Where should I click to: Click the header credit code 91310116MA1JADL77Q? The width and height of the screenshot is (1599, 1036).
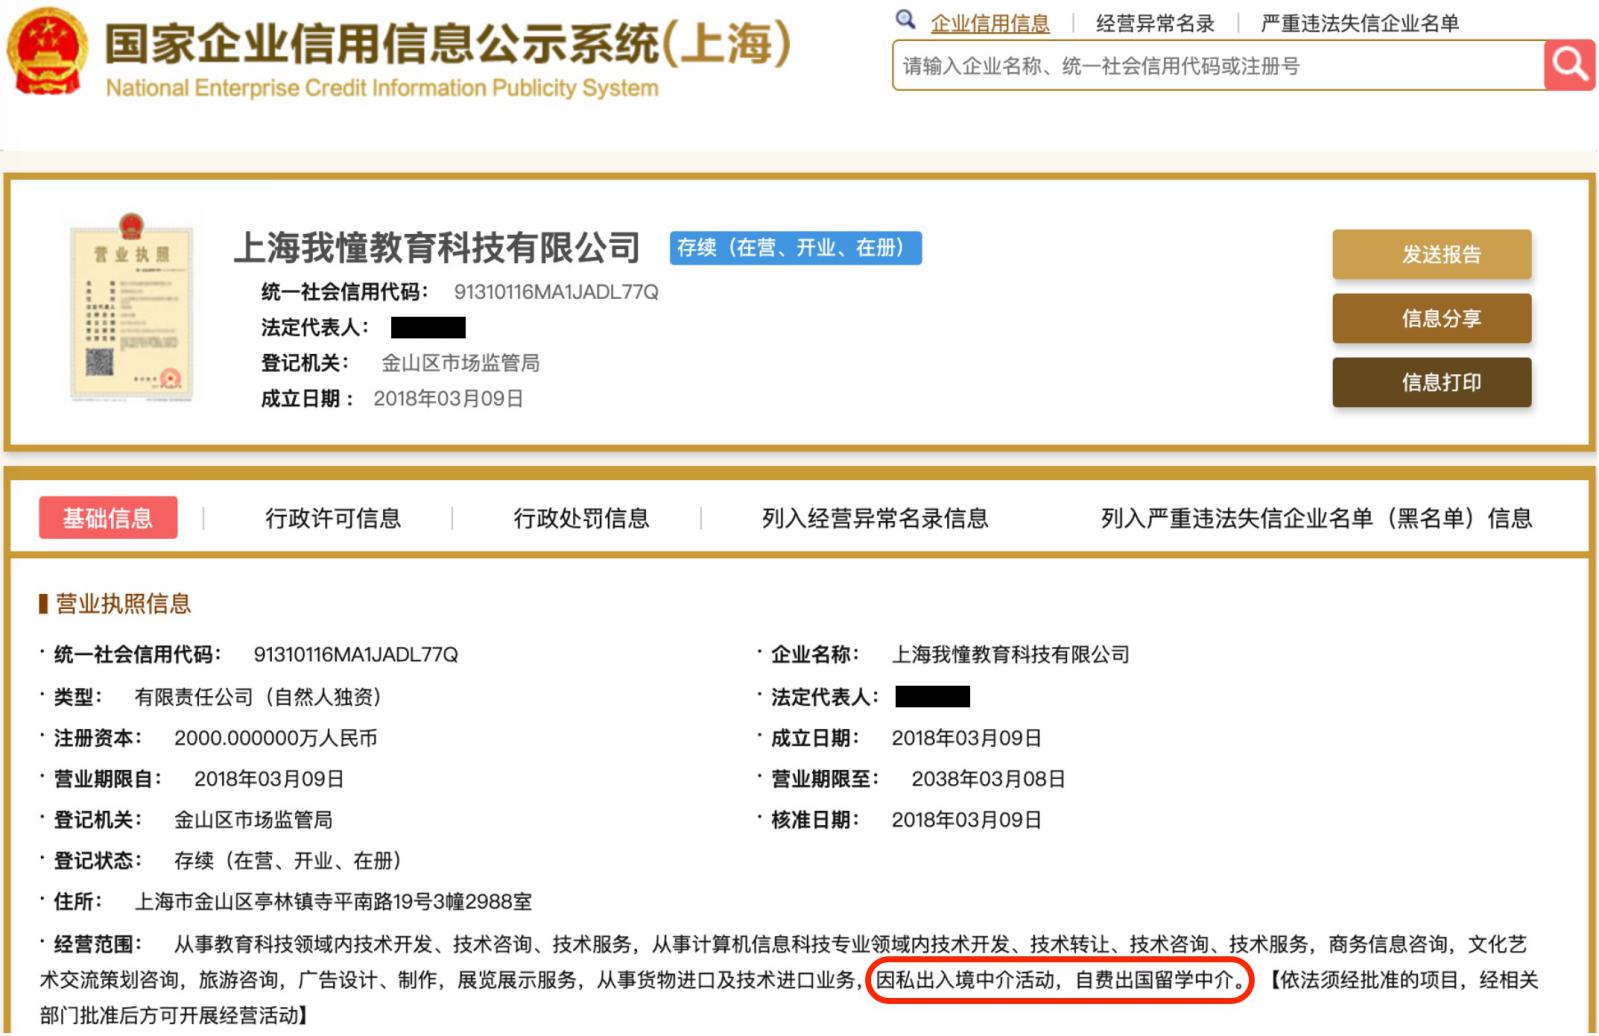556,292
